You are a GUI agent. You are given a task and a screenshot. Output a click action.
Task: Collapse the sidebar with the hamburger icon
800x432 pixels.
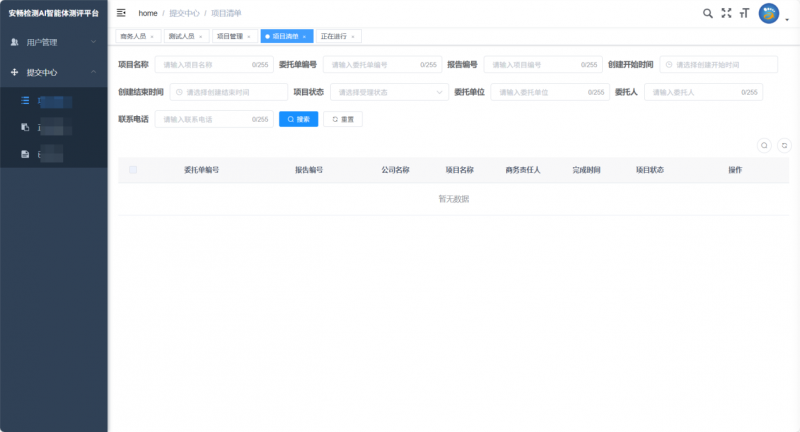coord(122,13)
